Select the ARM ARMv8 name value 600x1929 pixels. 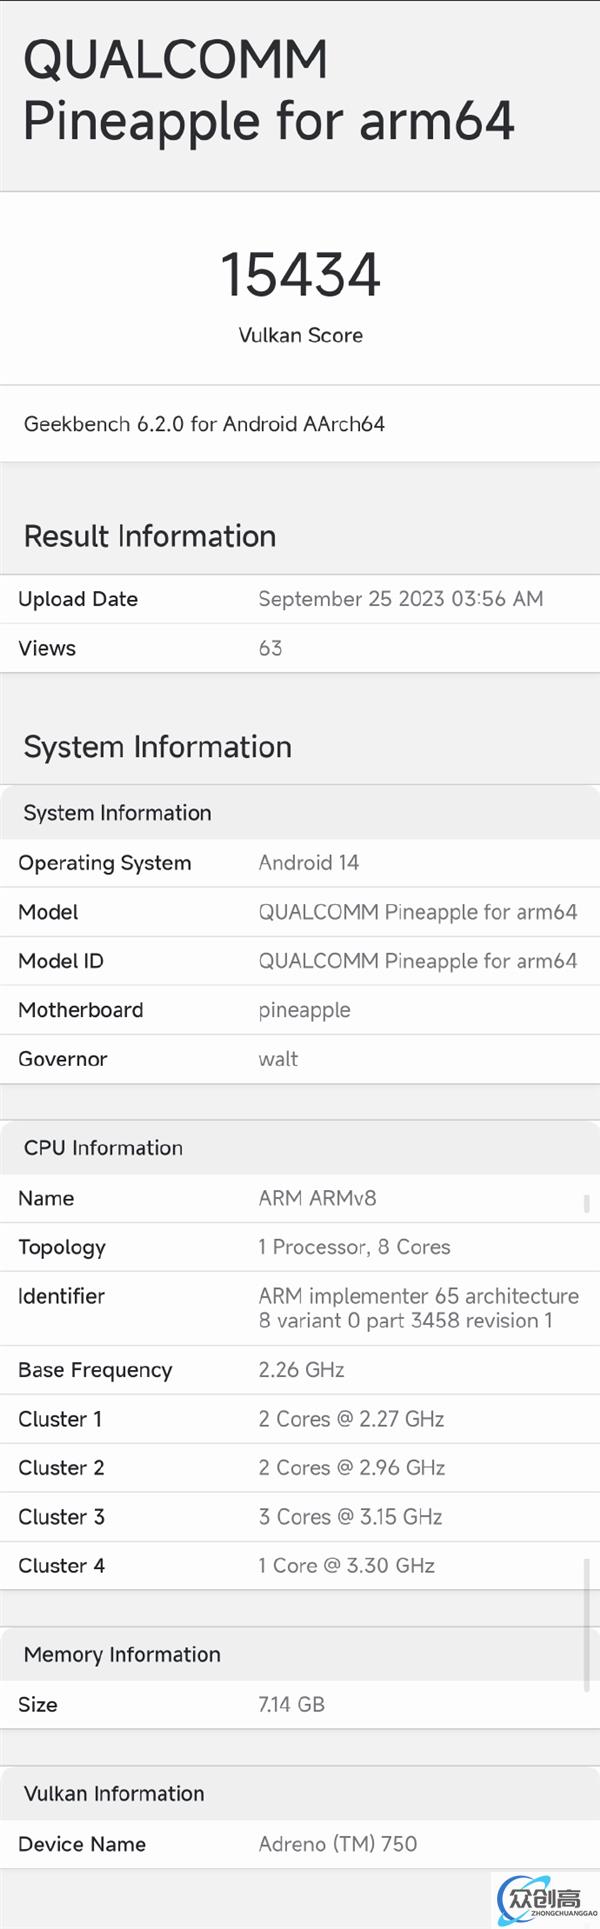[317, 1198]
